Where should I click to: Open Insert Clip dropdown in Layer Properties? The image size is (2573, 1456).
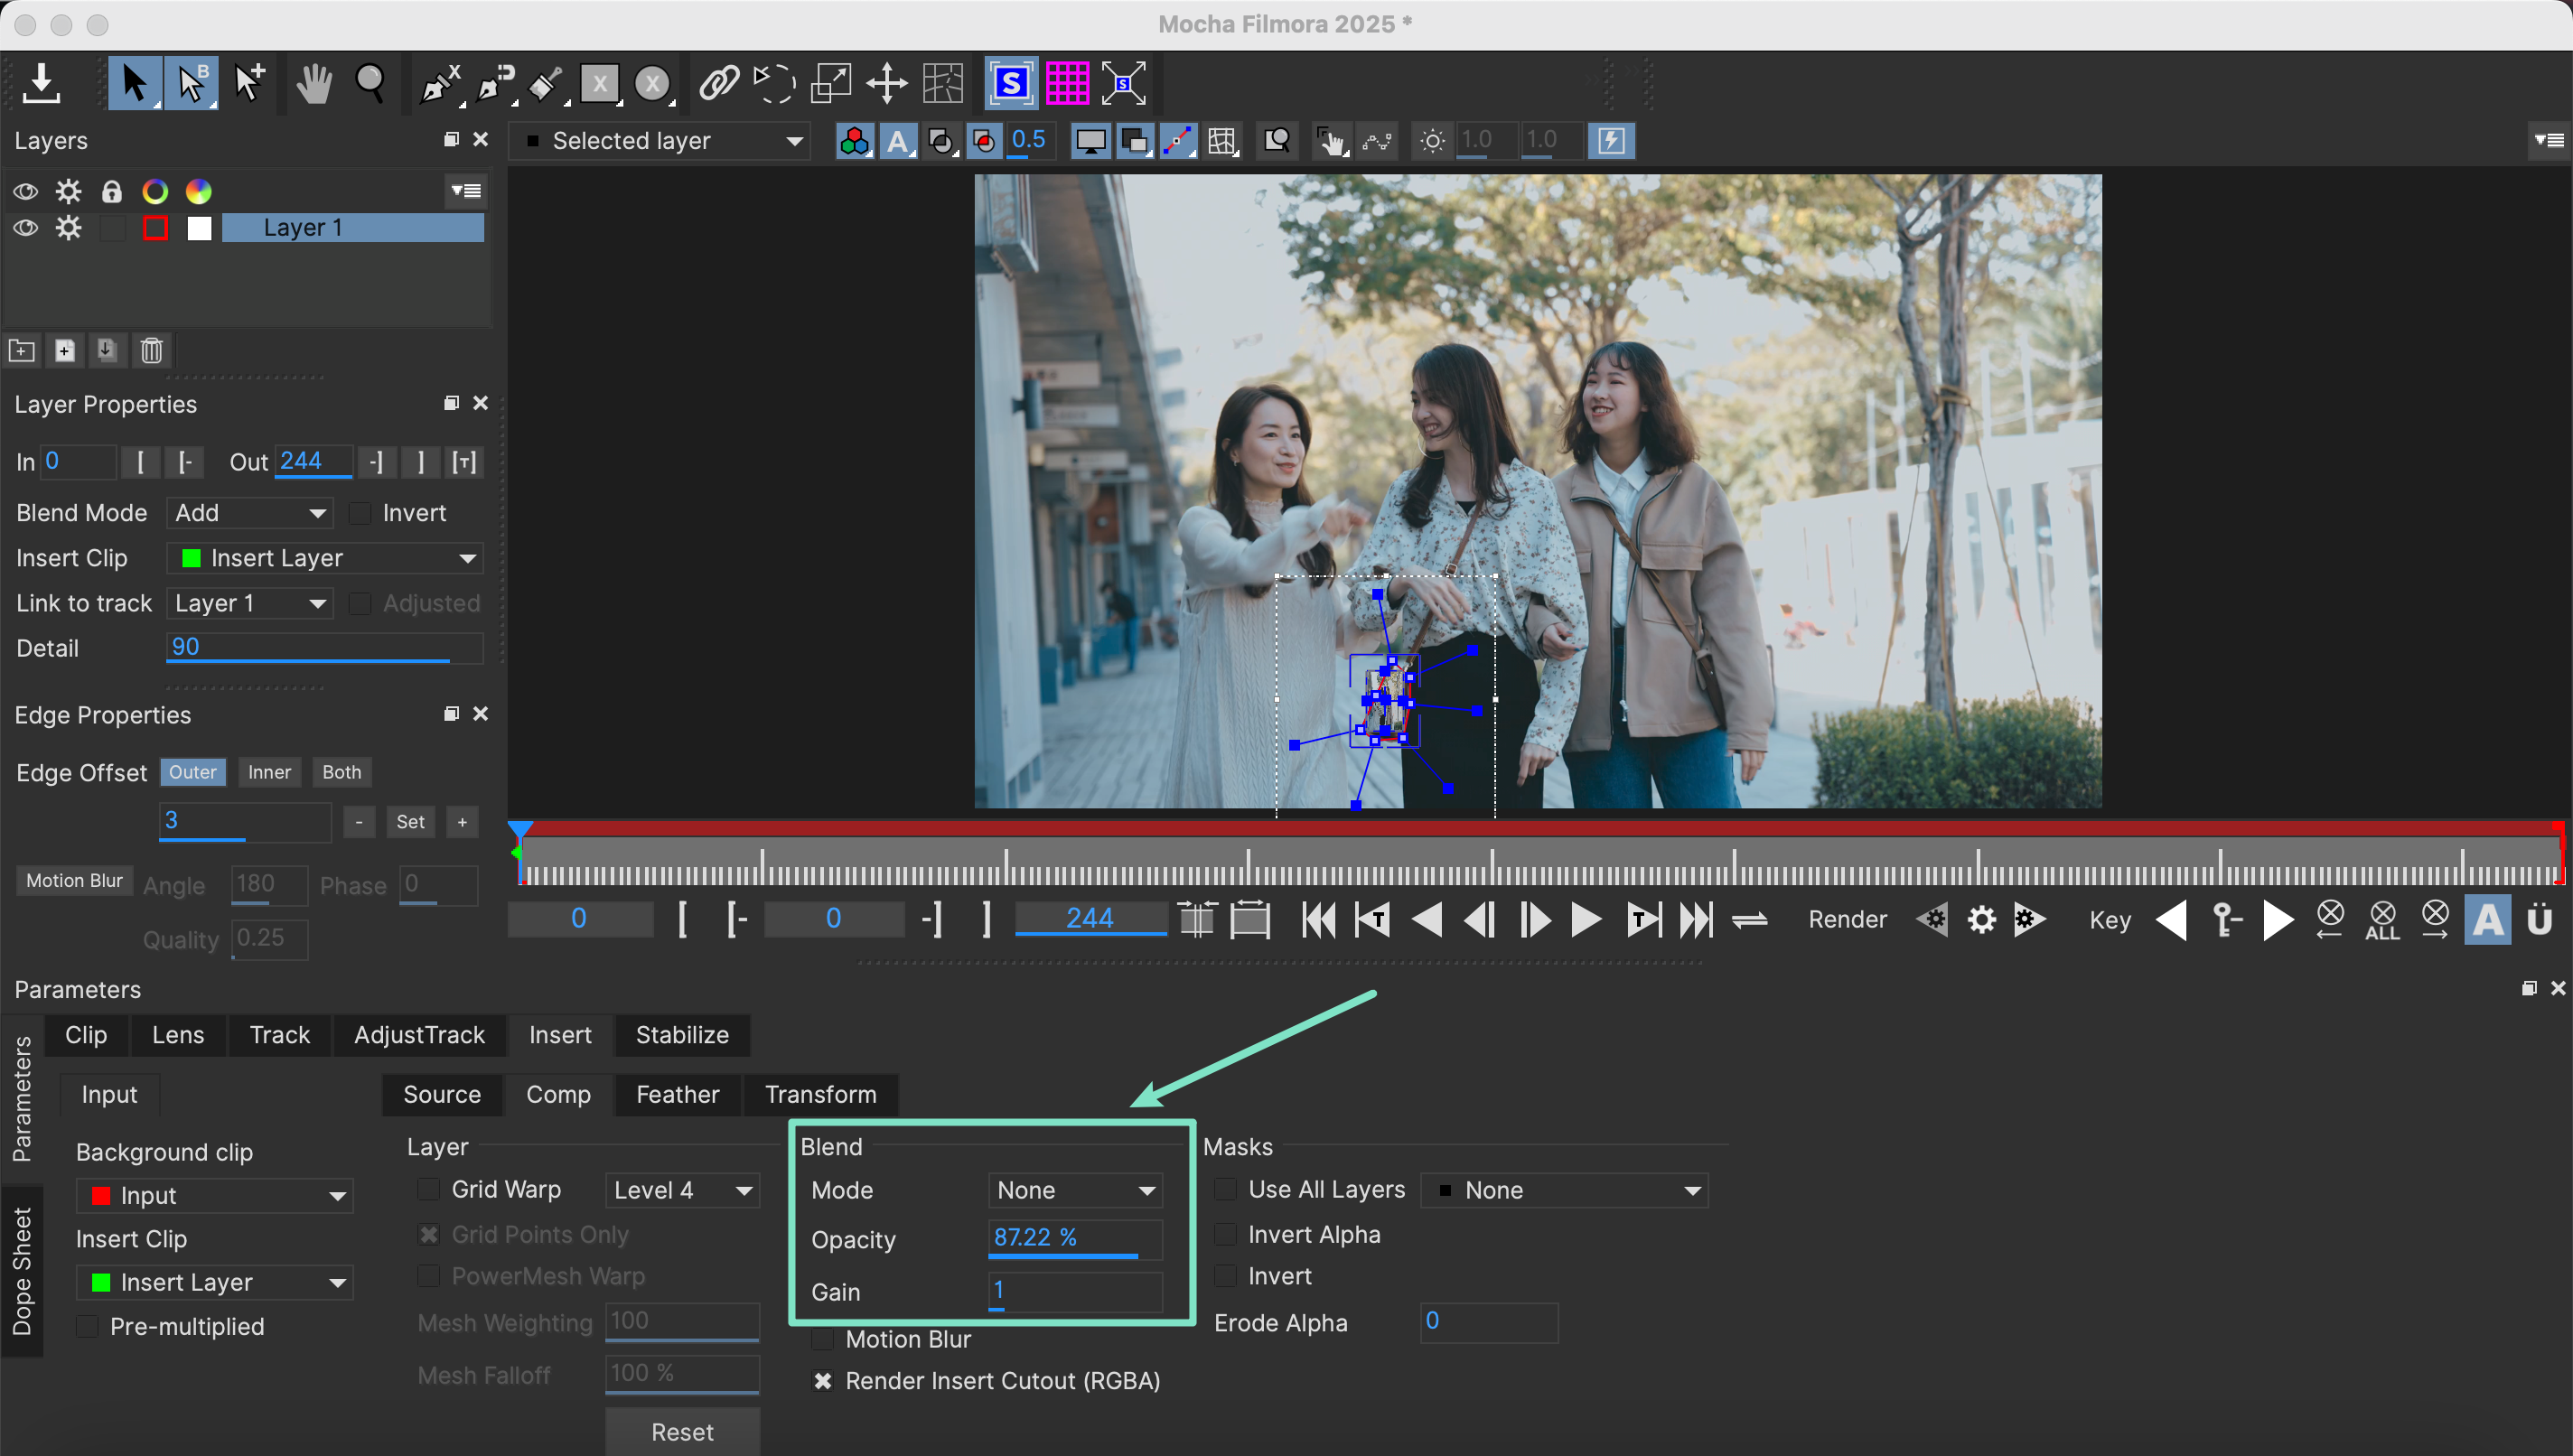click(325, 558)
